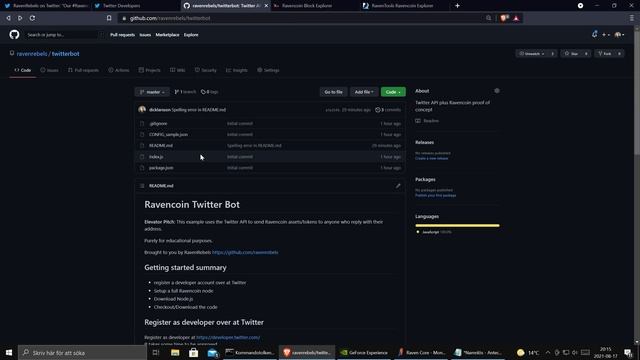Open the ravenrebels owner link

[x=32, y=53]
